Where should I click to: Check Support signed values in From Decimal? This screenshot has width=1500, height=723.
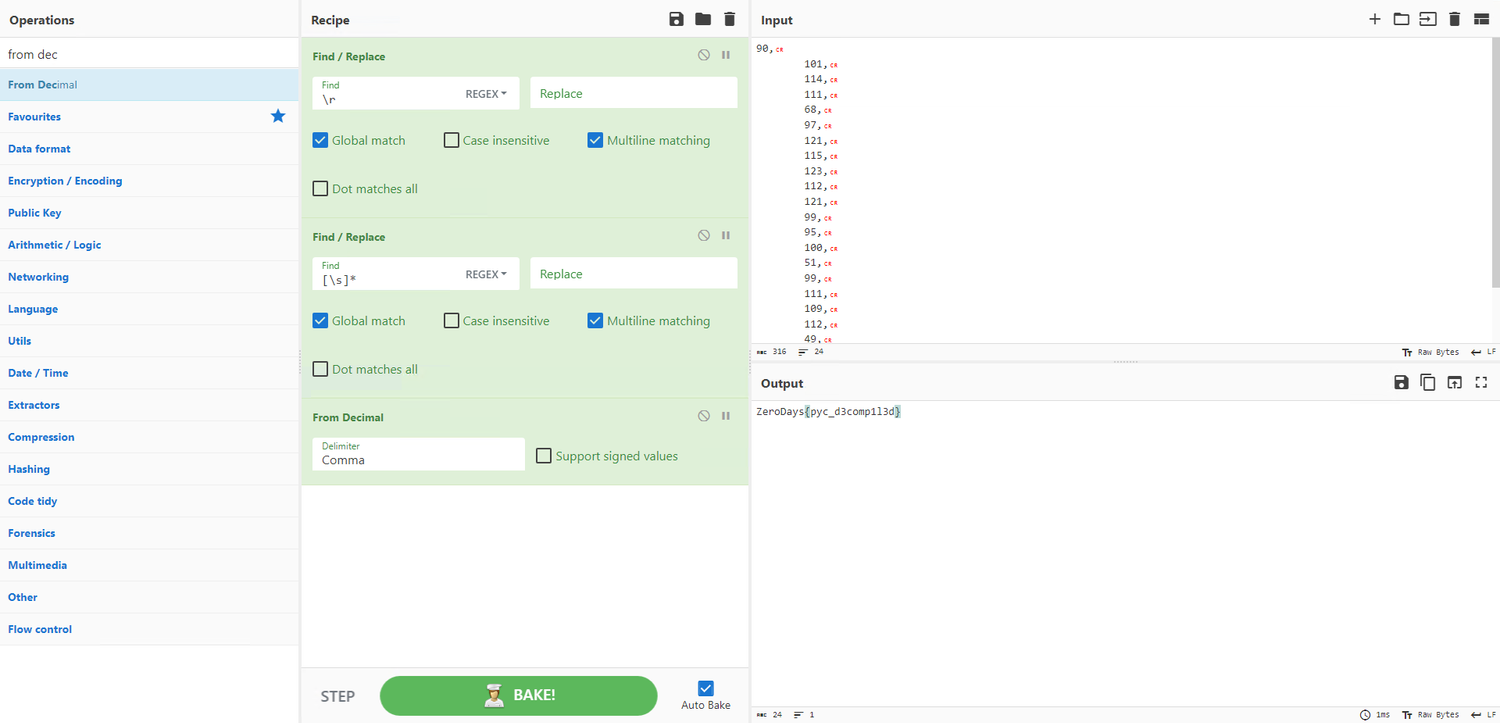tap(543, 455)
